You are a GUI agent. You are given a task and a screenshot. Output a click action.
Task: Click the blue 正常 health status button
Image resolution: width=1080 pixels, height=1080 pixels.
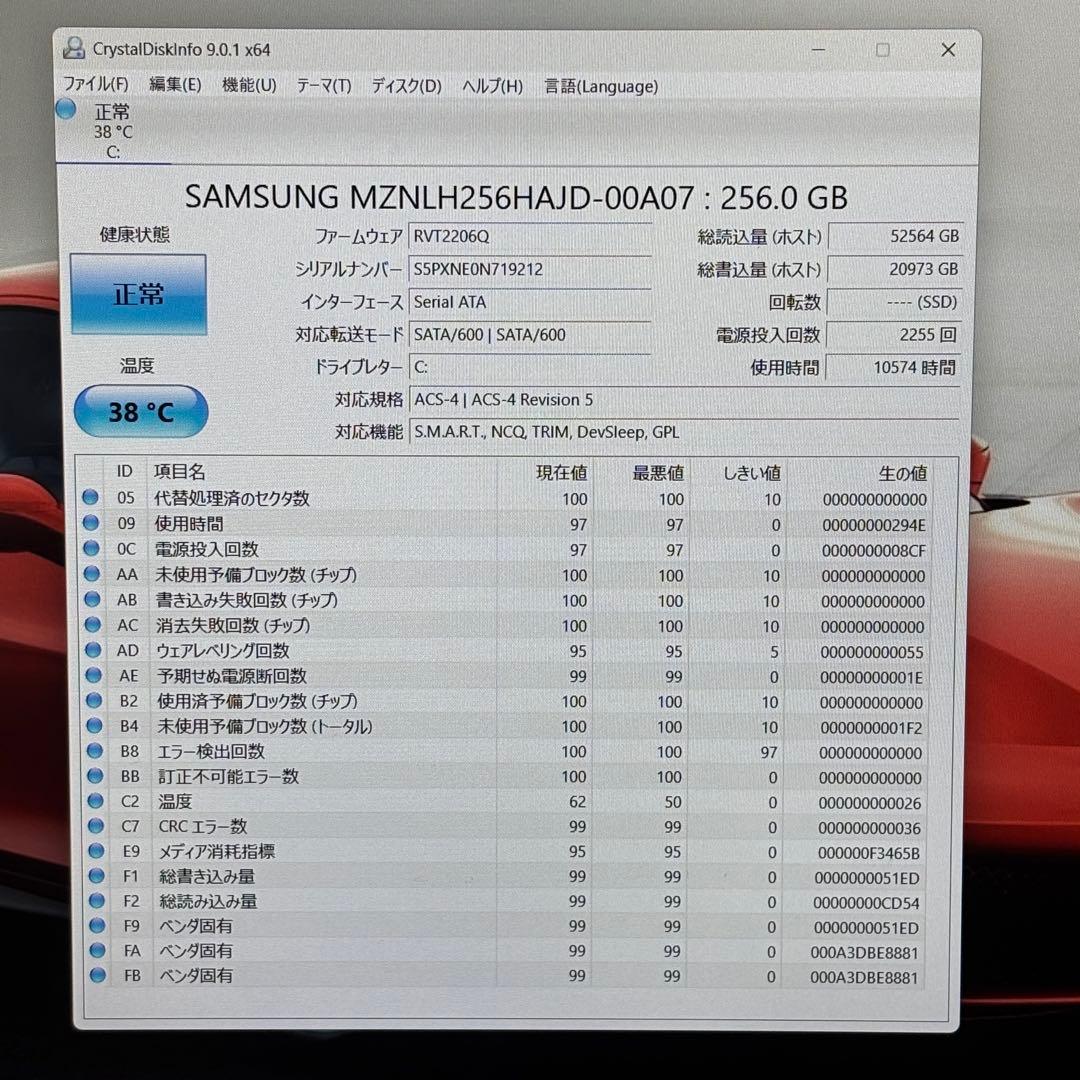(x=138, y=294)
